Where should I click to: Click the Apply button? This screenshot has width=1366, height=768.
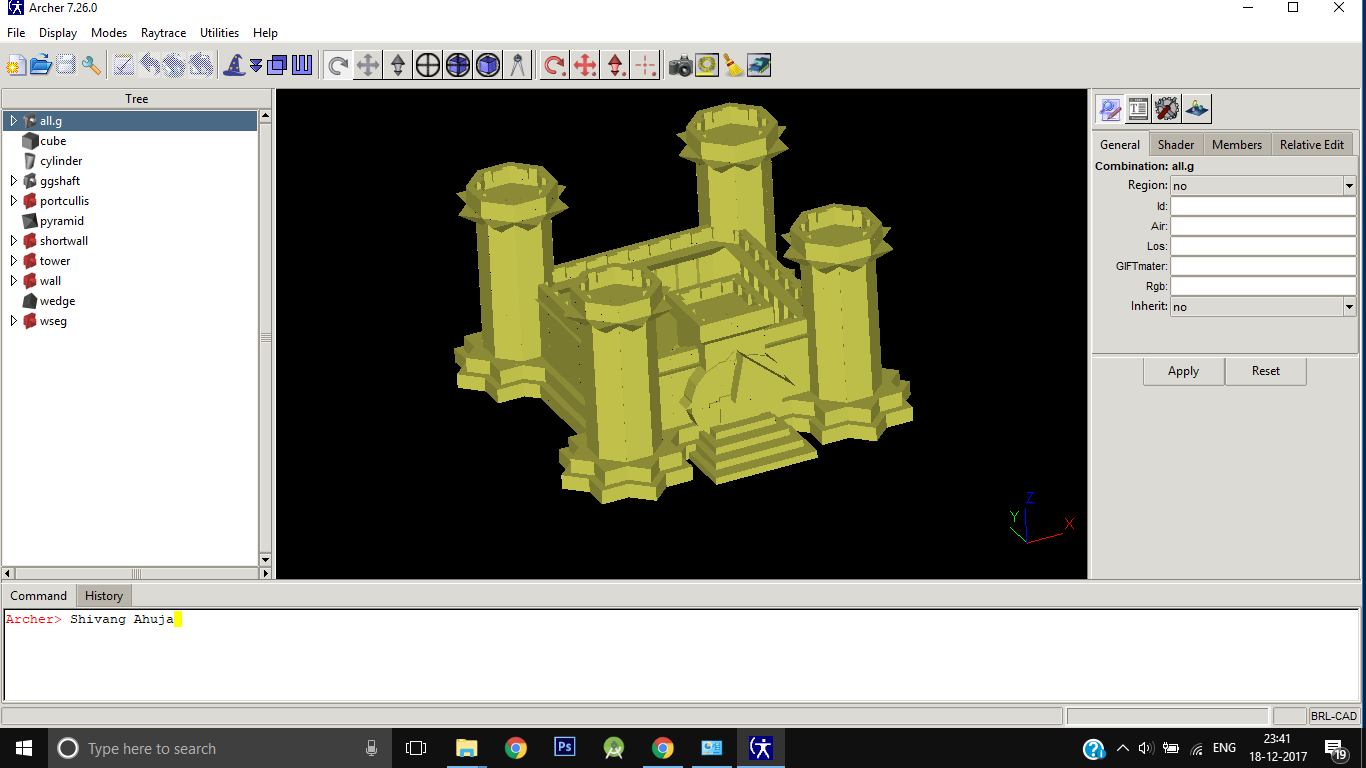(1183, 371)
